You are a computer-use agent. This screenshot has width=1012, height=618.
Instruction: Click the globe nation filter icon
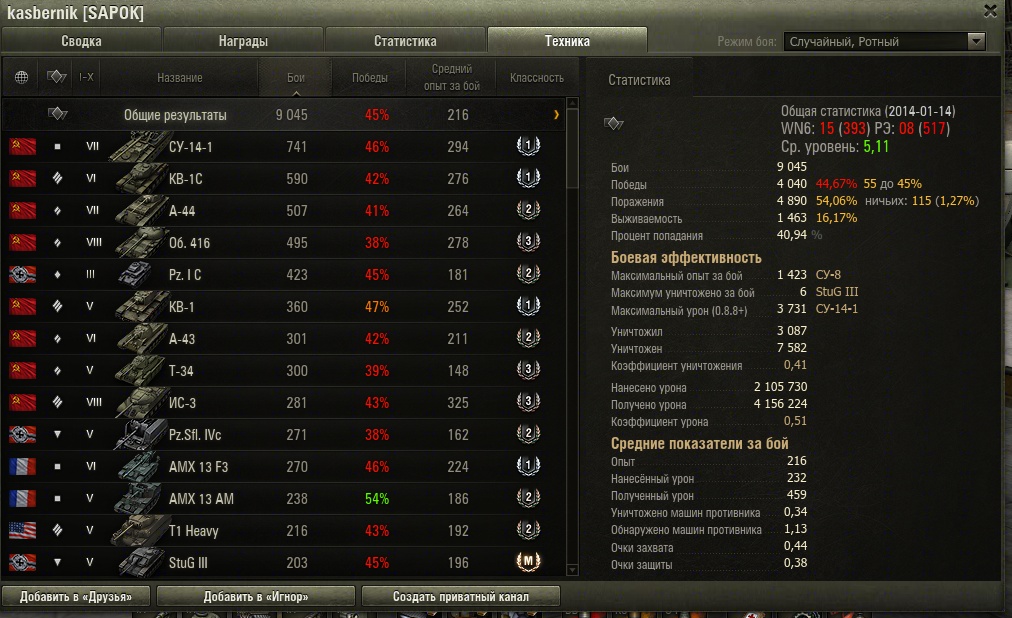coord(21,77)
